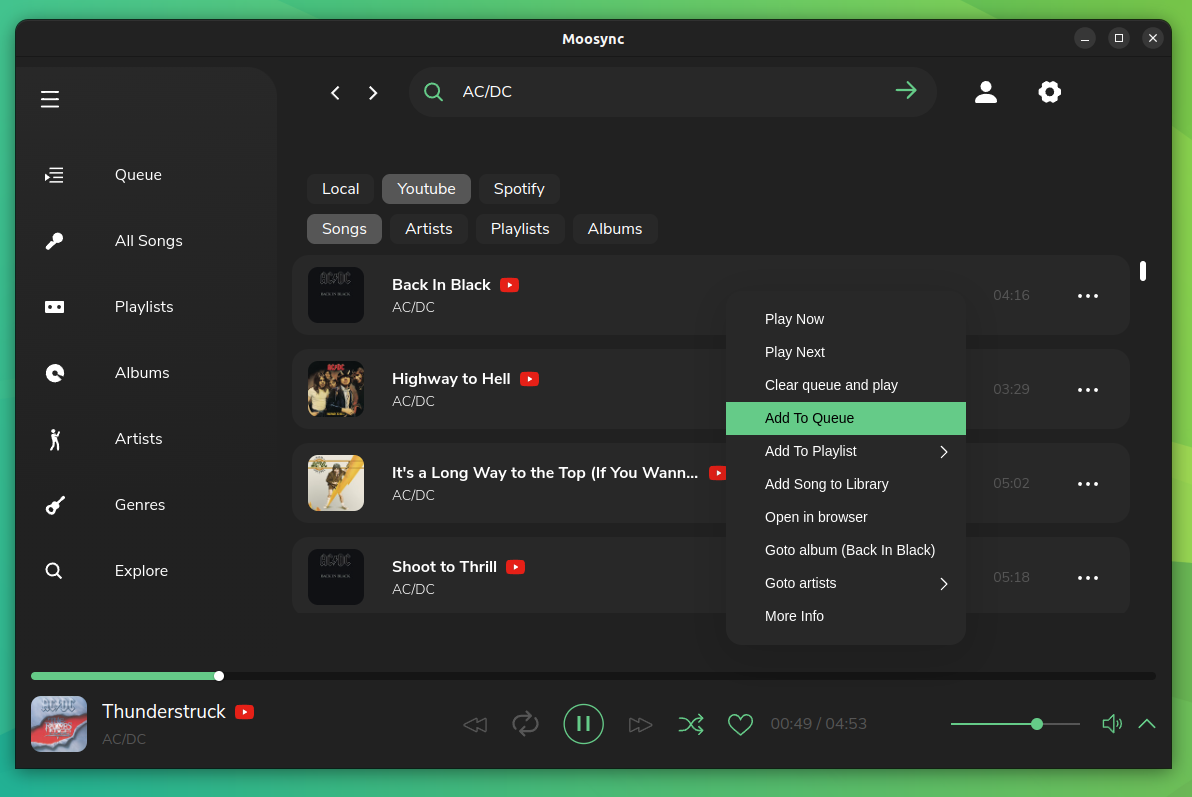The height and width of the screenshot is (797, 1192).
Task: Collapse the now playing panel chevron
Action: pyautogui.click(x=1147, y=723)
